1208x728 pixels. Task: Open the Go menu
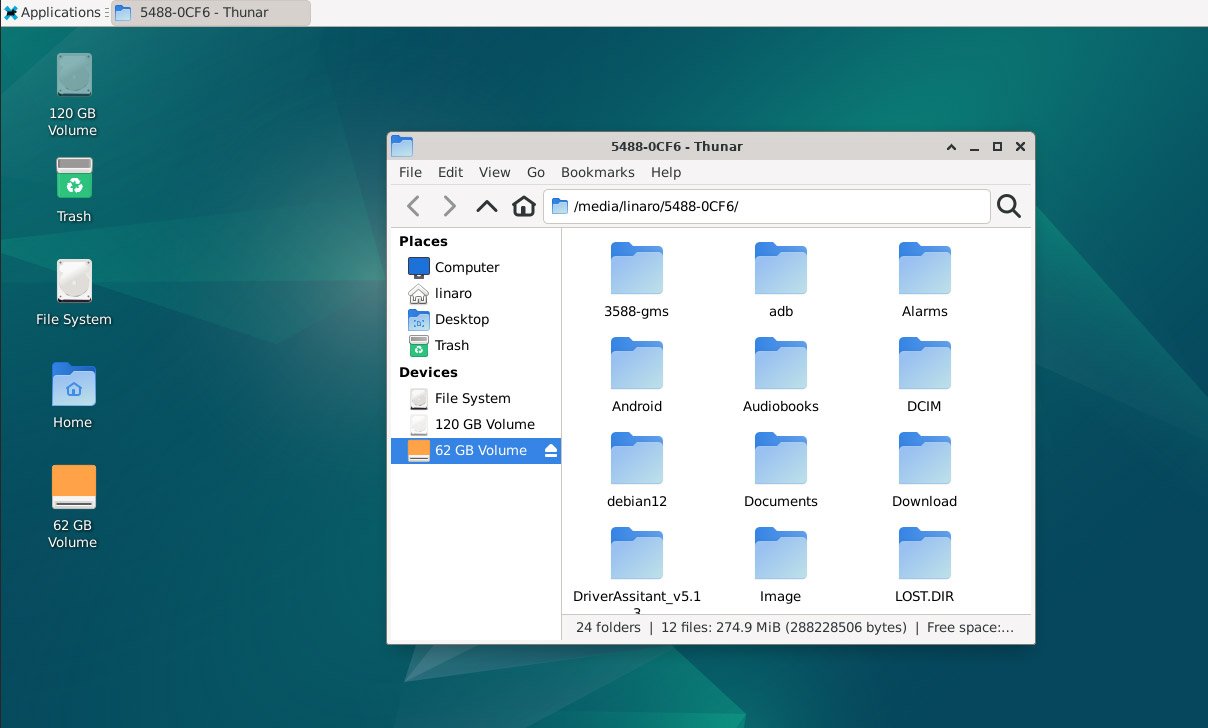coord(535,172)
